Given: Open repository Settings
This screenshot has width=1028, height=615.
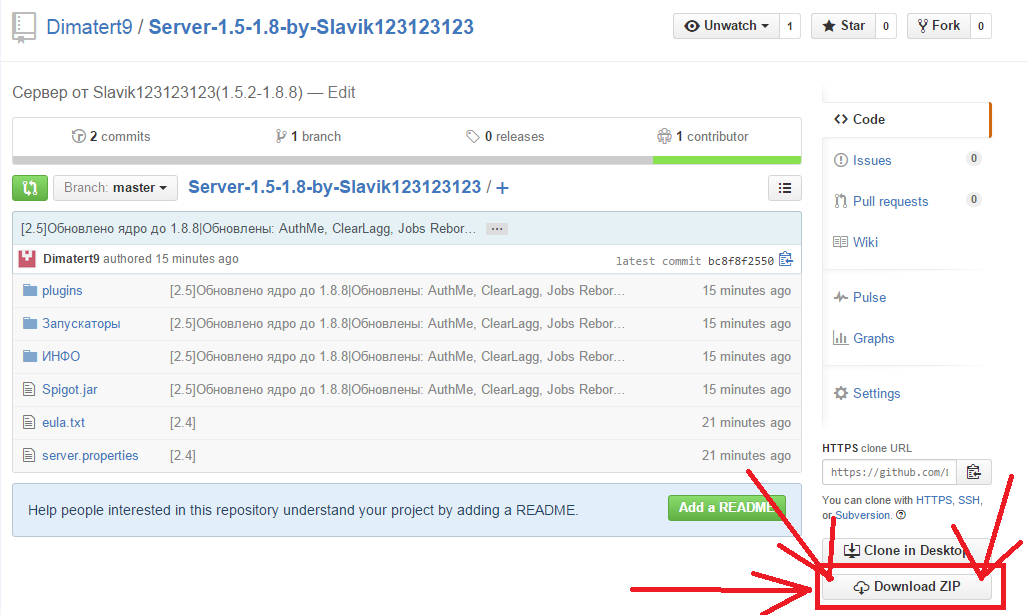Looking at the screenshot, I should coord(877,393).
